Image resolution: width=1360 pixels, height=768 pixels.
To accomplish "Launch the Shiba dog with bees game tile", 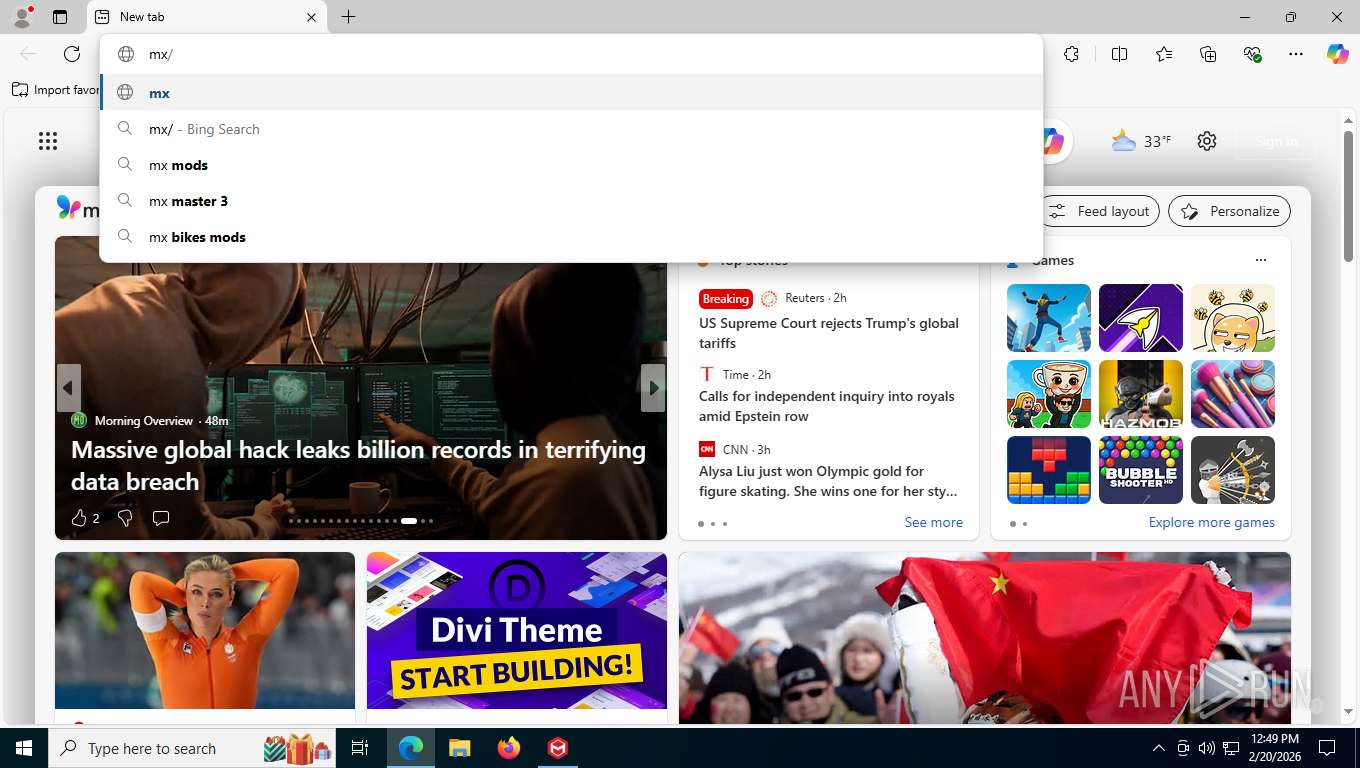I will pyautogui.click(x=1233, y=318).
